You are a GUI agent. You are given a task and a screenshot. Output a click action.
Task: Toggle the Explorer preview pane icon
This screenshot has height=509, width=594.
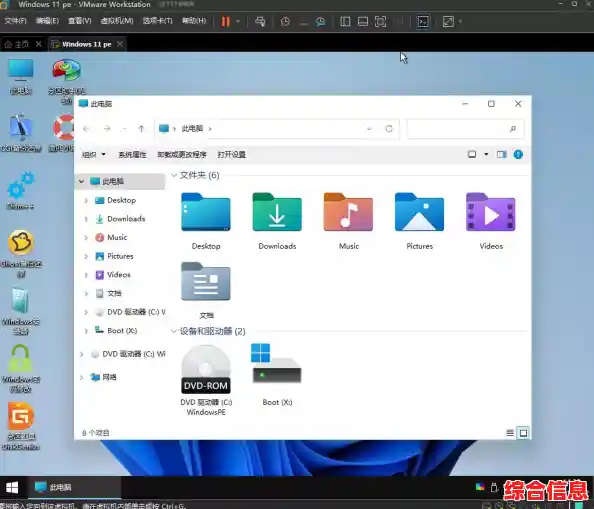point(502,154)
